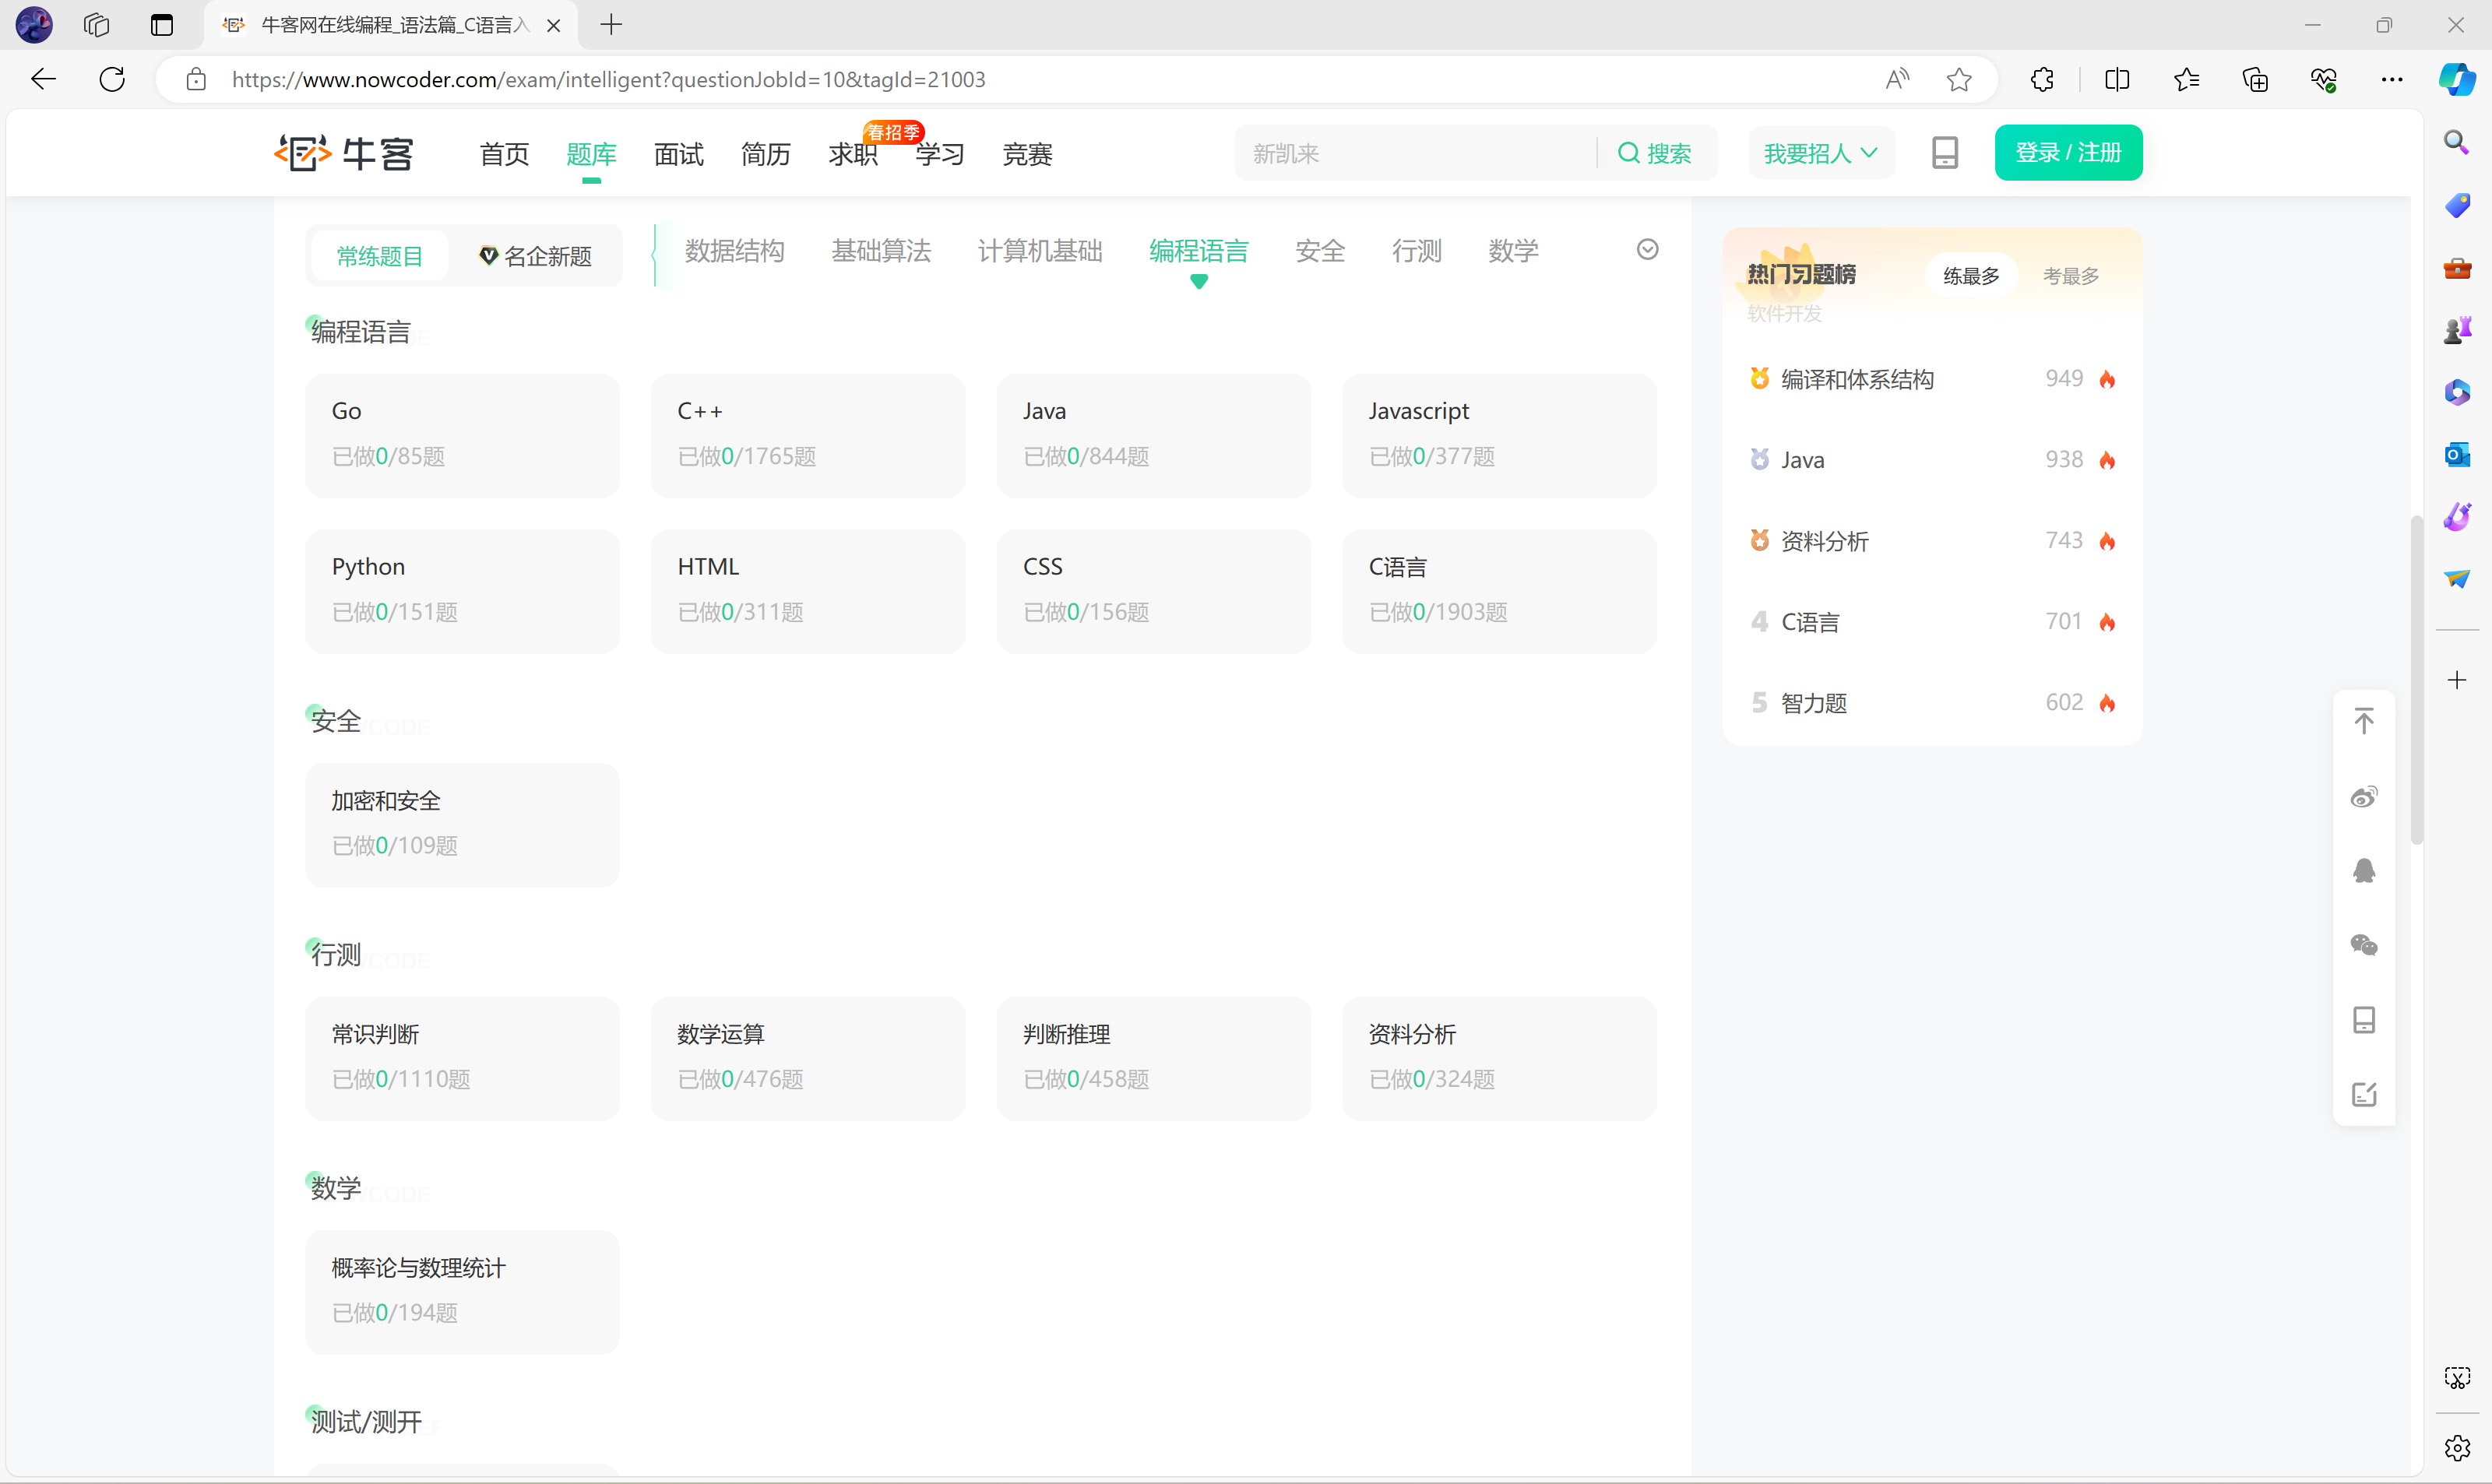Switch to 数学 category tab
Screen dimensions: 2492x1484
point(1512,250)
